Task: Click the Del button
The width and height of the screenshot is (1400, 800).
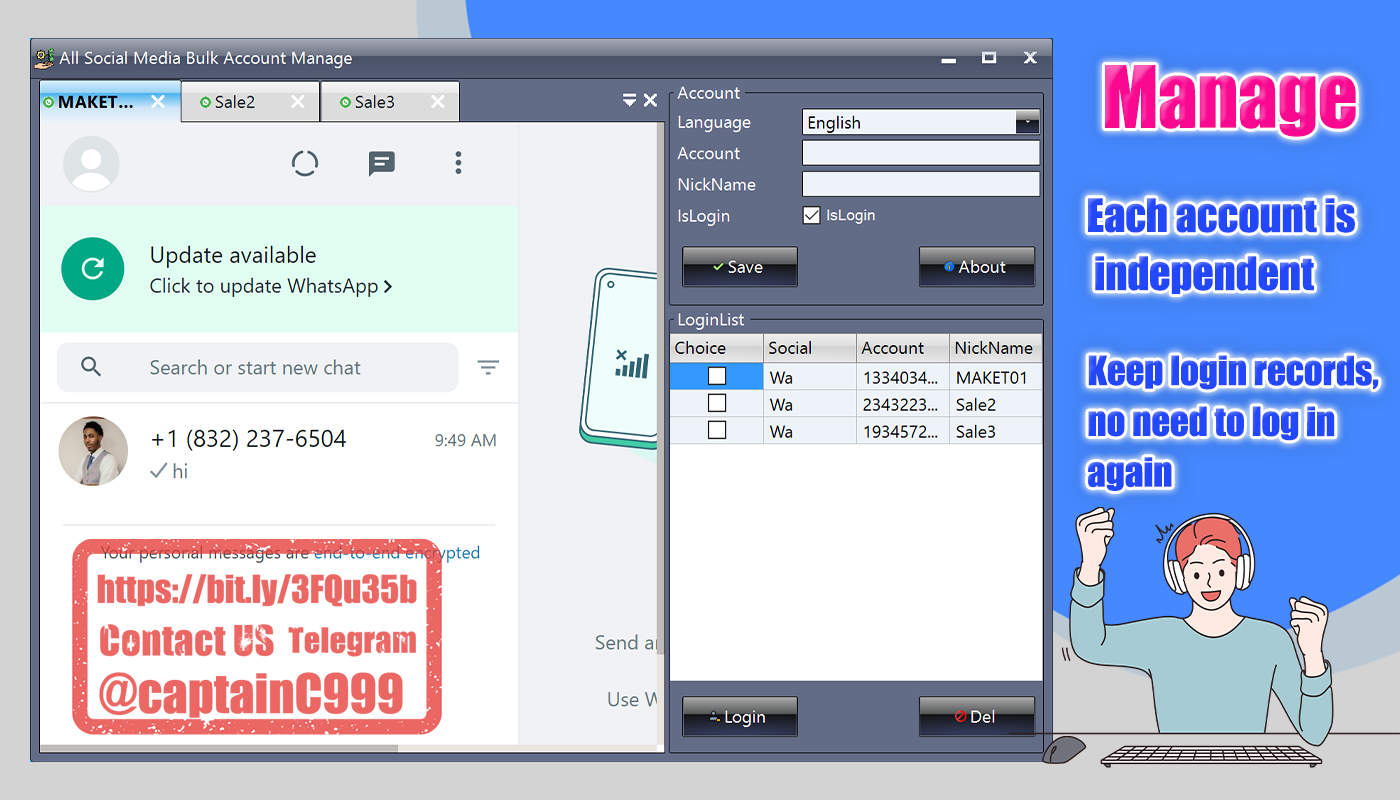Action: point(977,717)
